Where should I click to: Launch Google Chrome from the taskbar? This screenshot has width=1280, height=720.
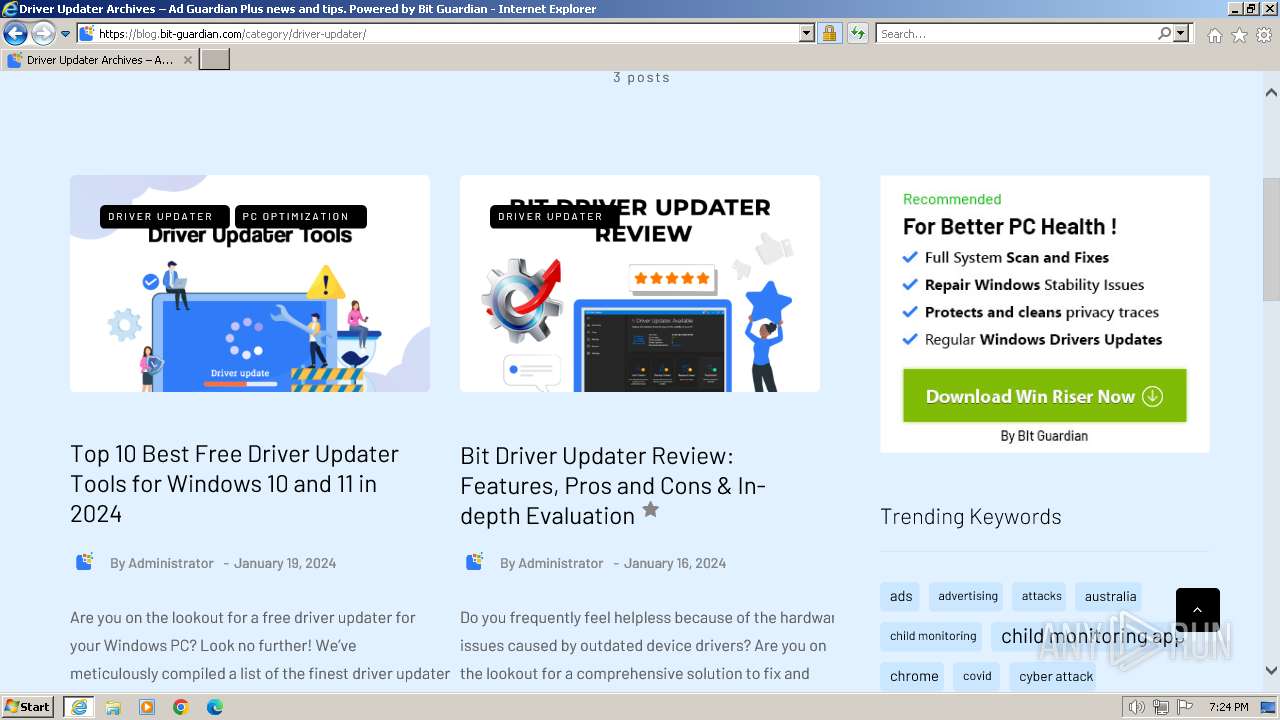point(181,707)
